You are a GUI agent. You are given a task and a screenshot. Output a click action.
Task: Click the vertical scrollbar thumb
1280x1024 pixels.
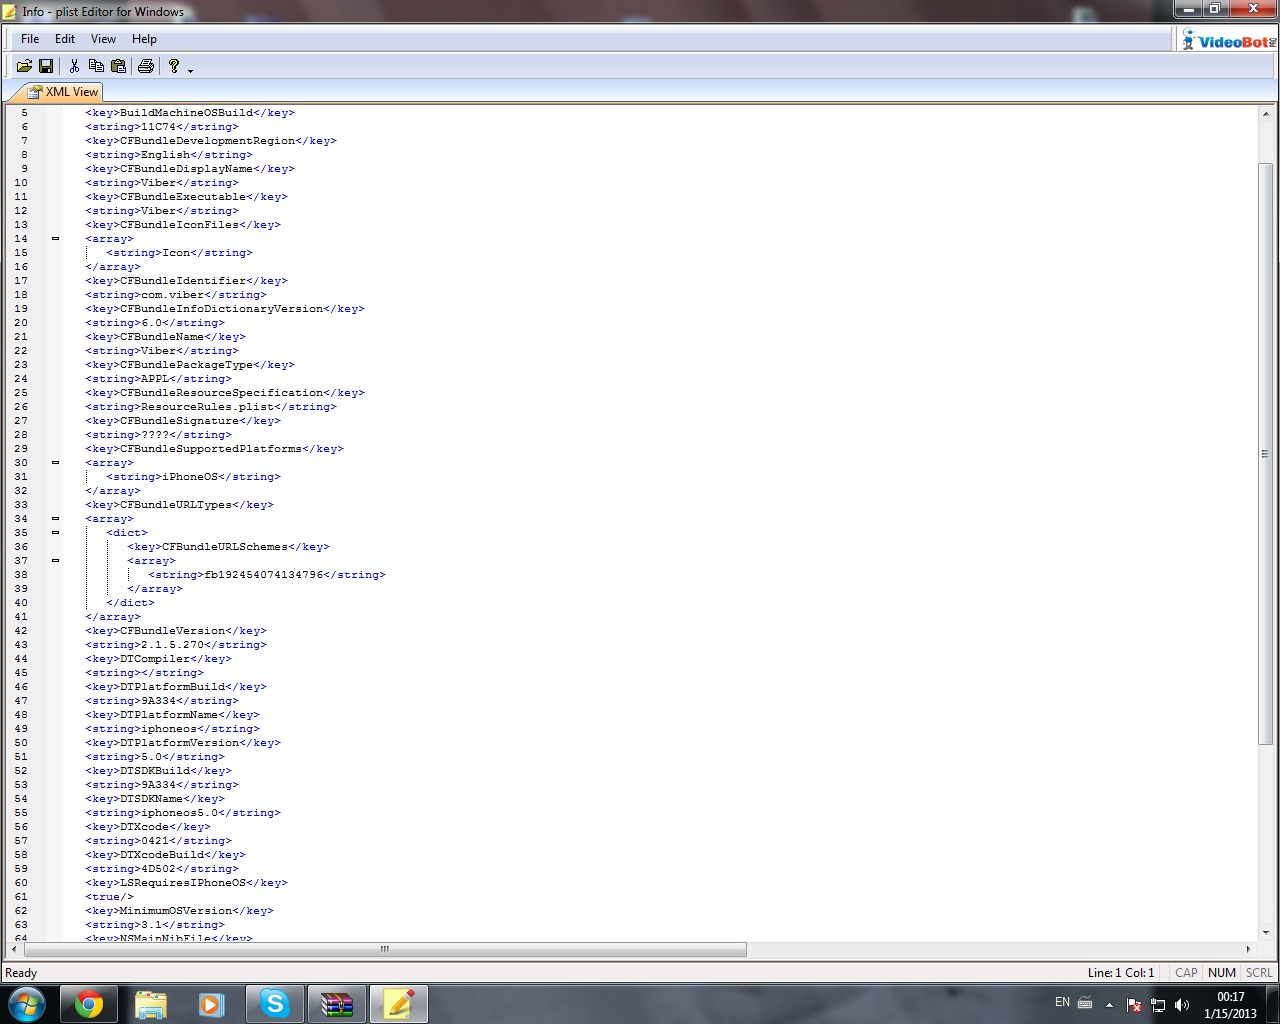pos(1265,453)
